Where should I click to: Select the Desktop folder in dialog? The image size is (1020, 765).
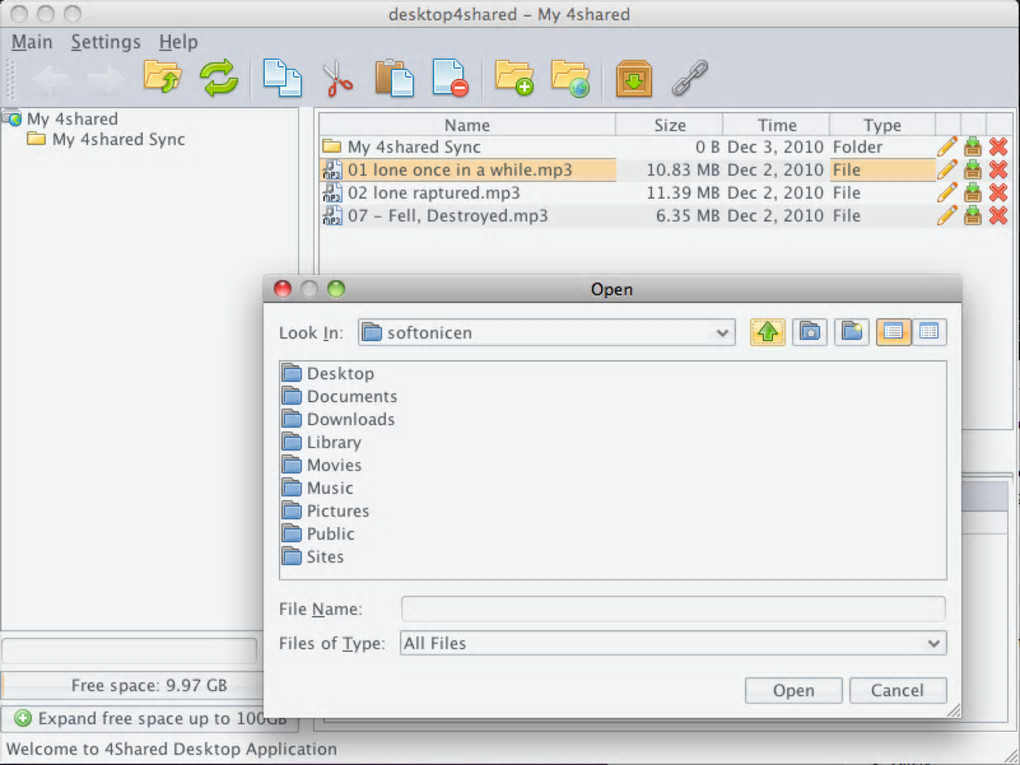click(x=329, y=373)
